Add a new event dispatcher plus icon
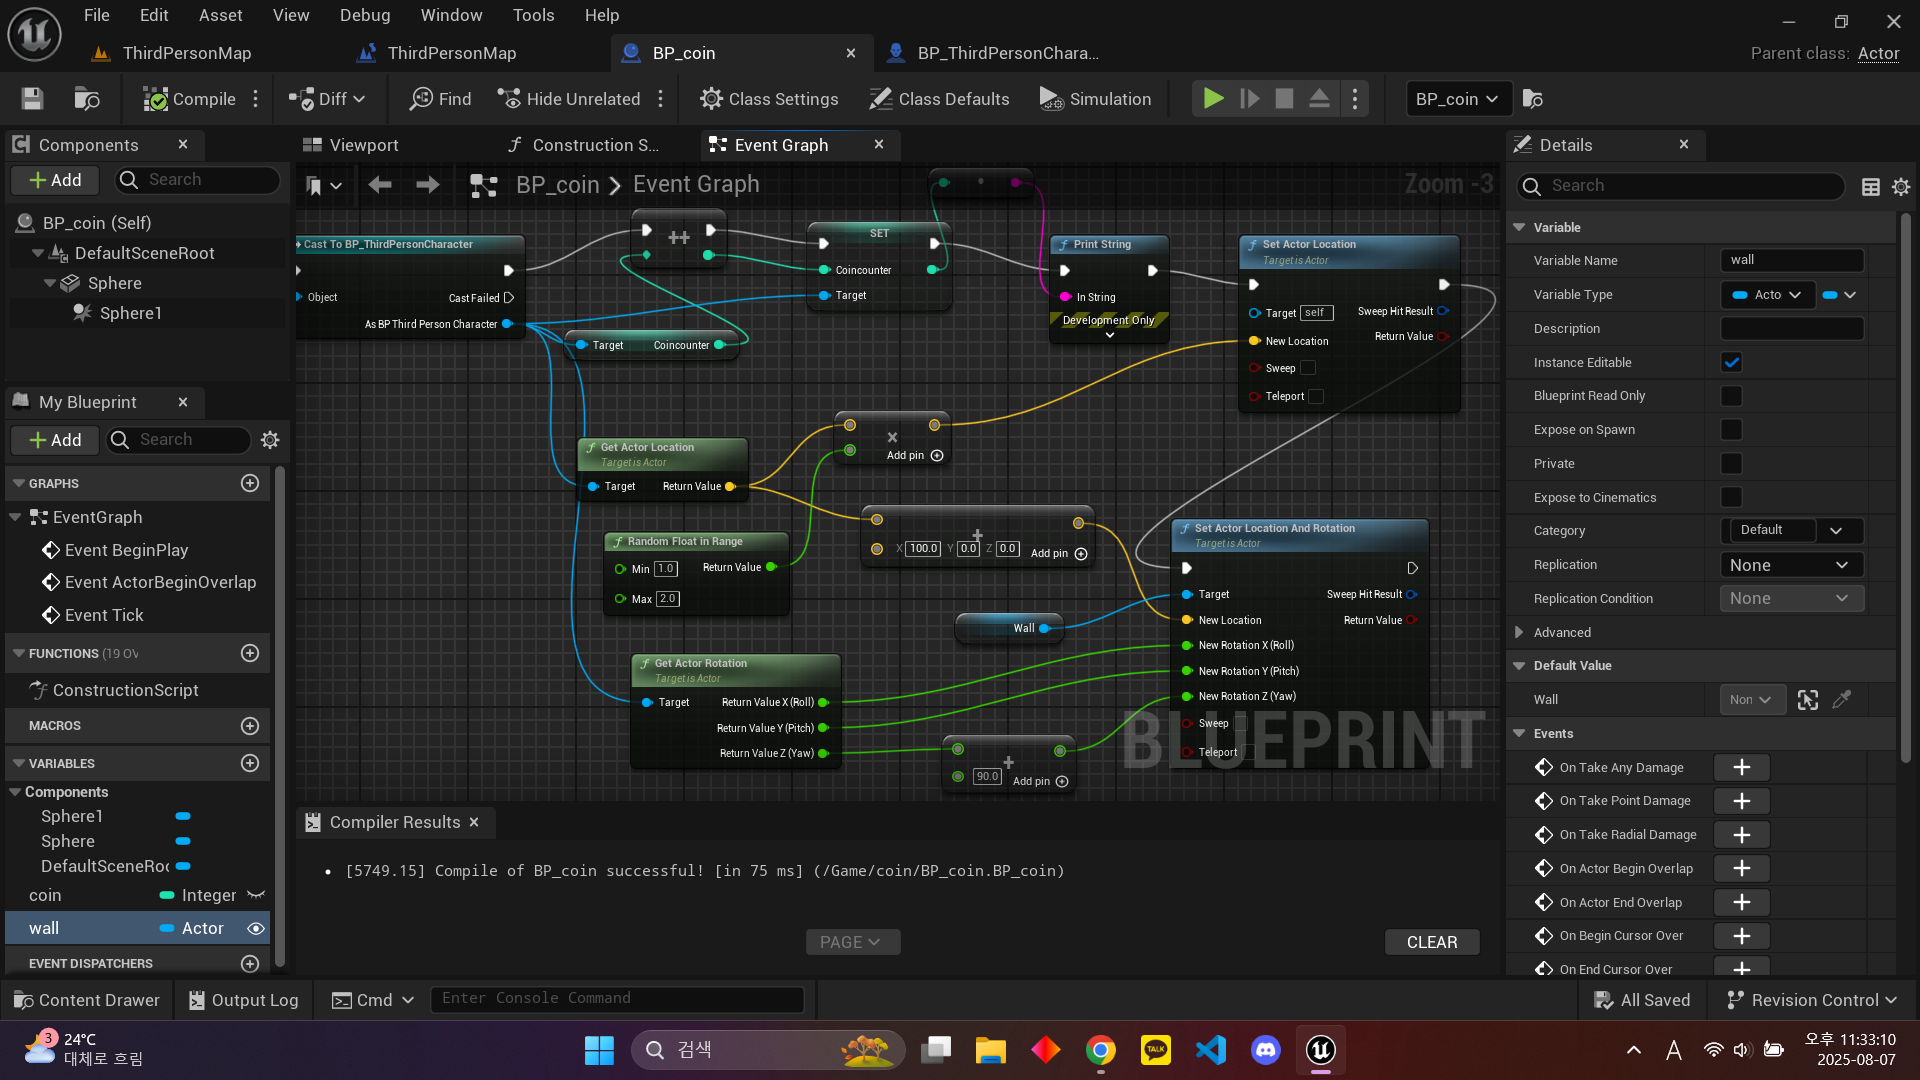Screen dimensions: 1920x1080 tap(250, 963)
